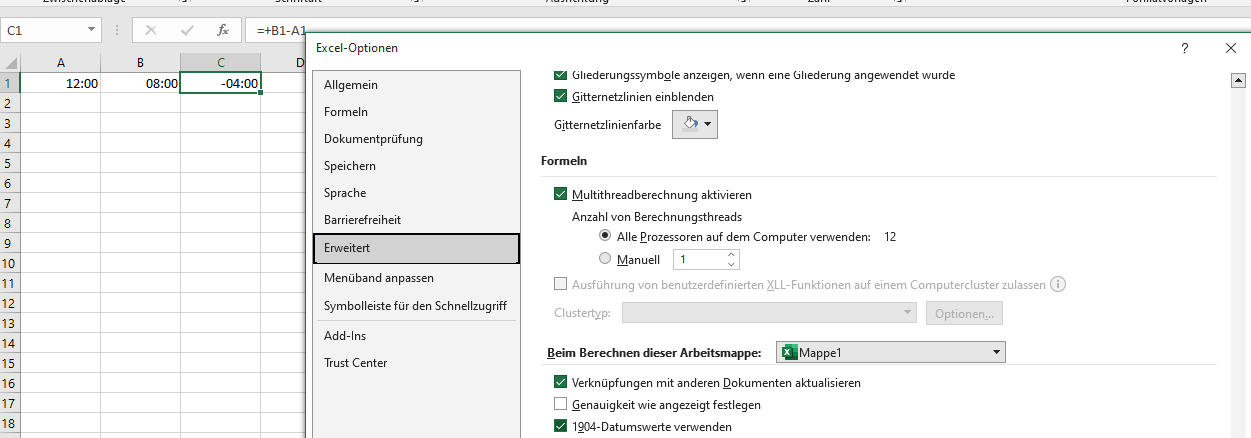Open the Dokumentprüfung options category
This screenshot has height=438, width=1251.
(x=416, y=139)
